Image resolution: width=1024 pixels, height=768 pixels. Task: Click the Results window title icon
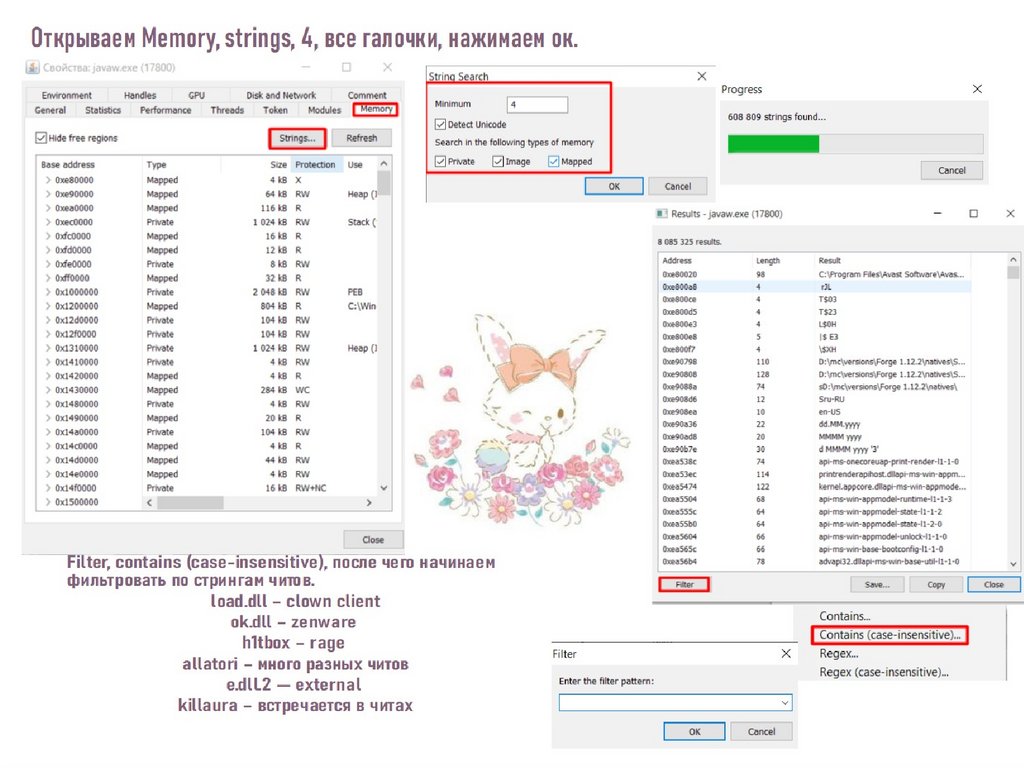click(x=660, y=214)
